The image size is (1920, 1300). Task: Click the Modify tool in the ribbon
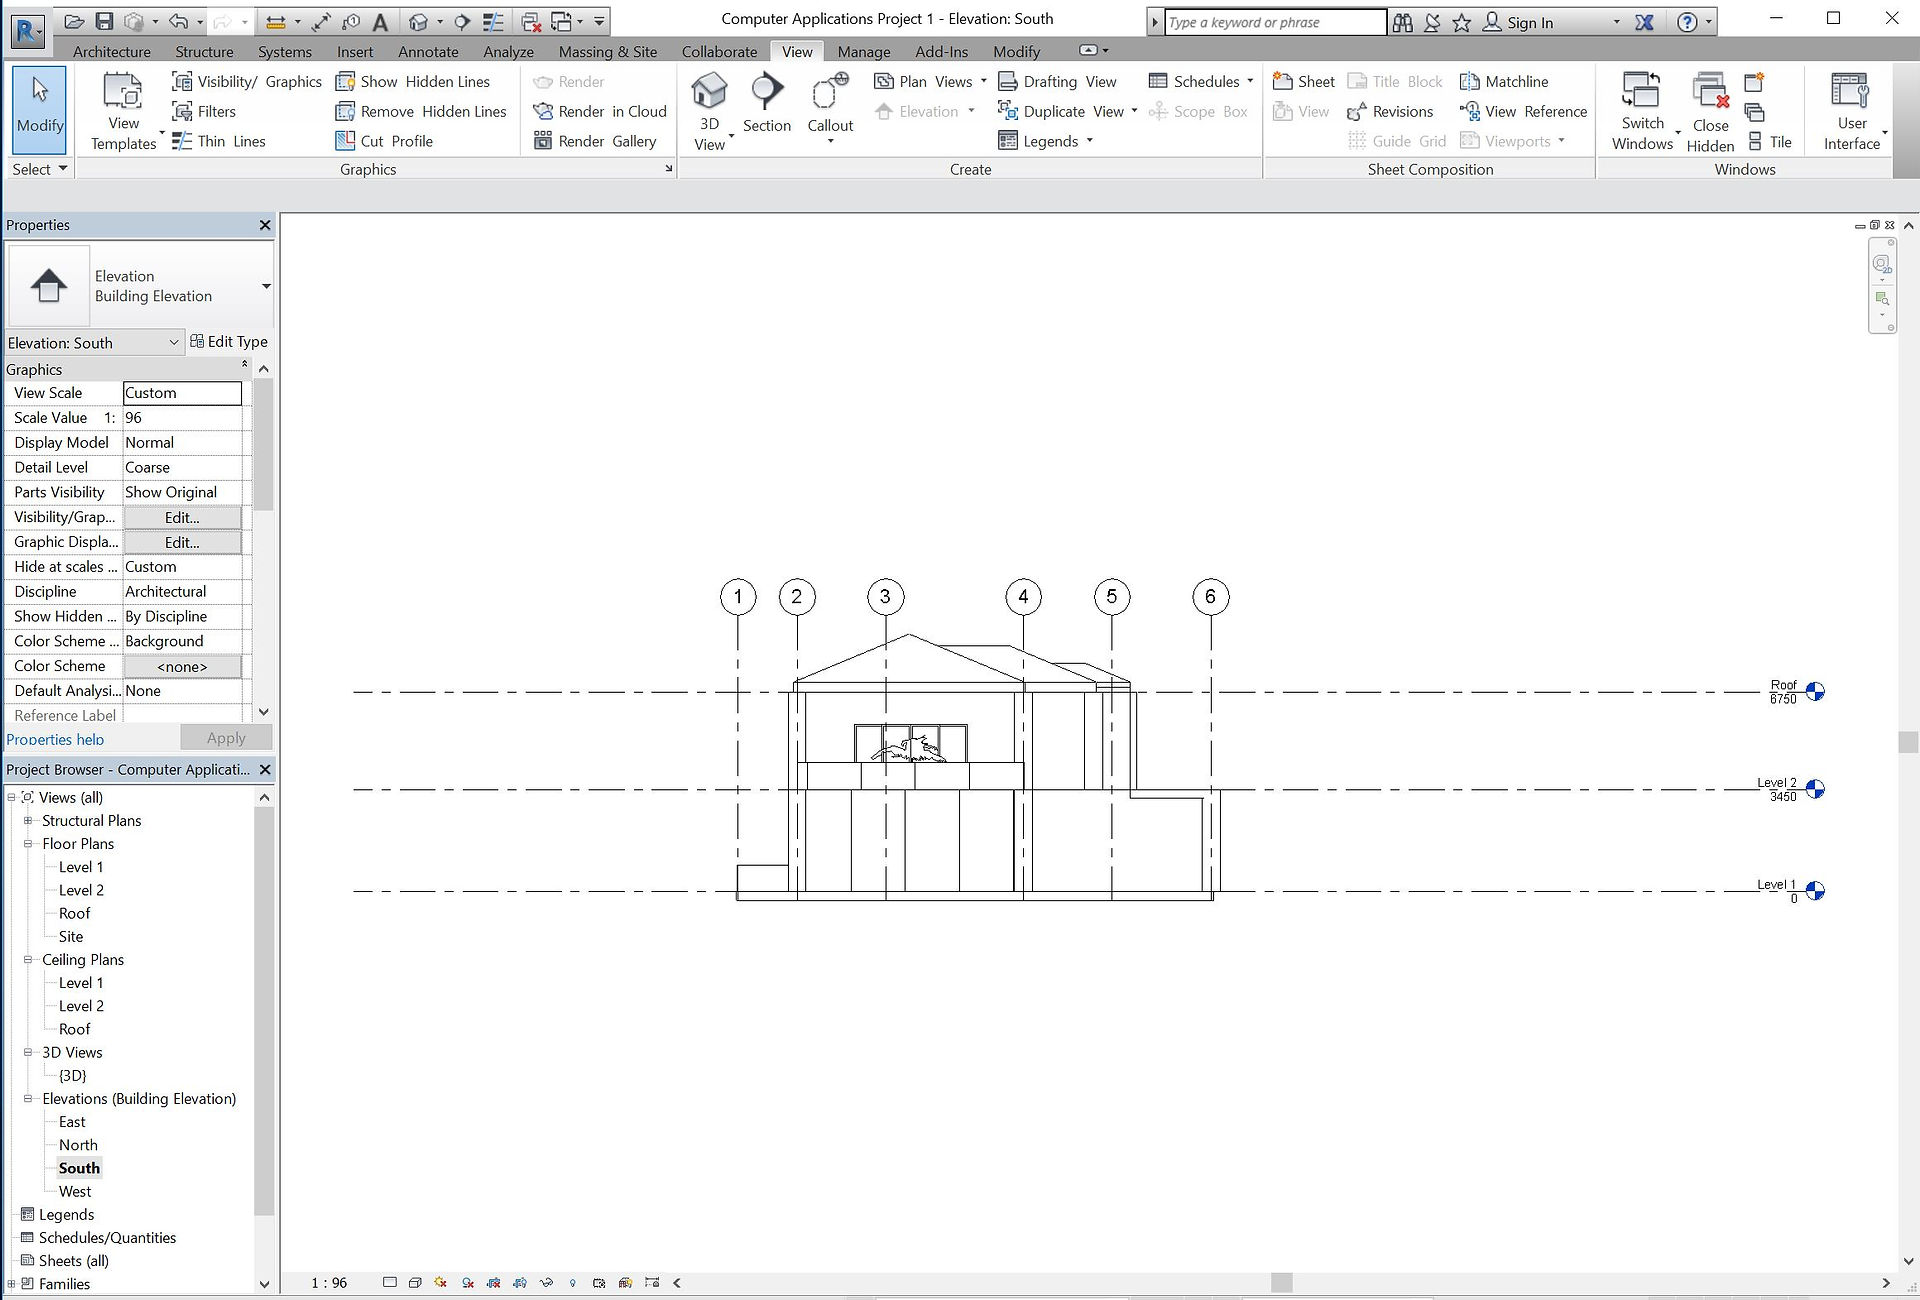click(40, 109)
